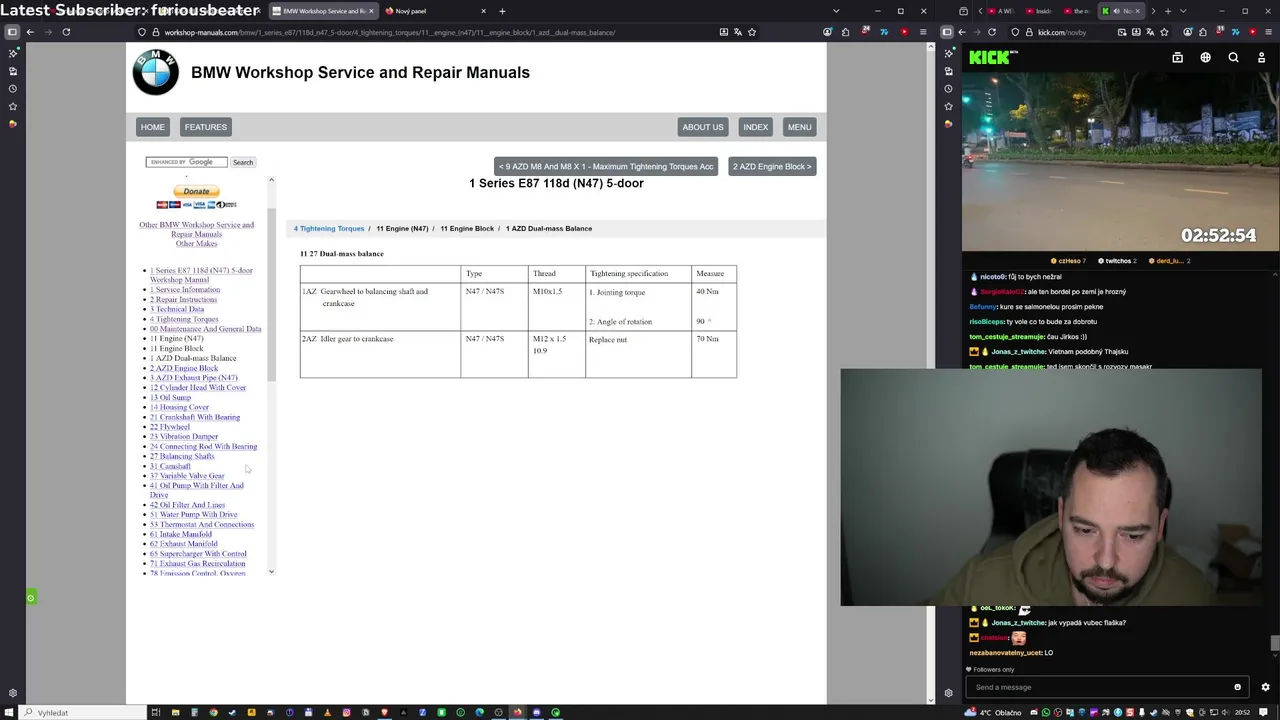Open Kick browse streams icon
The width and height of the screenshot is (1280, 720).
1177,58
